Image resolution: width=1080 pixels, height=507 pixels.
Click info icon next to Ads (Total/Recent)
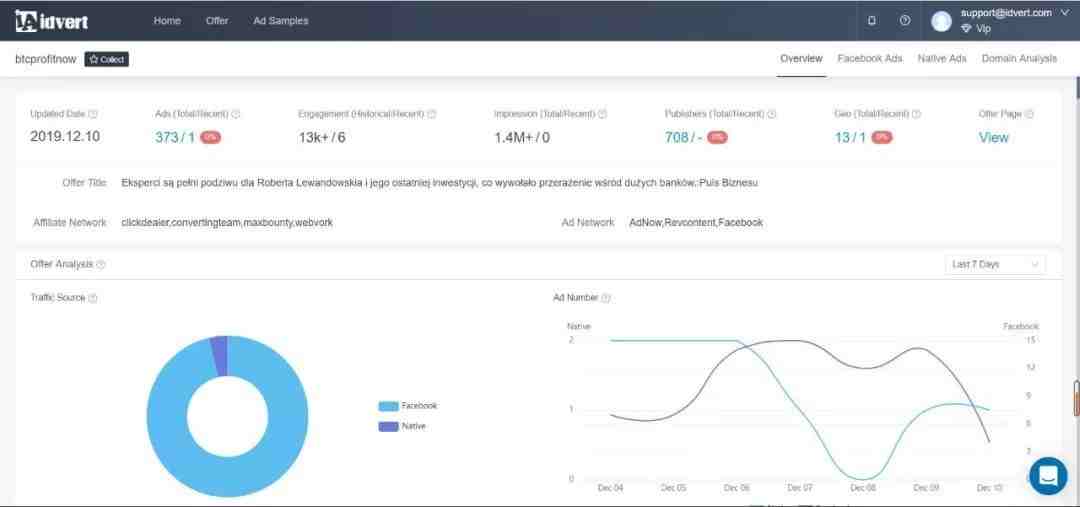[x=236, y=114]
